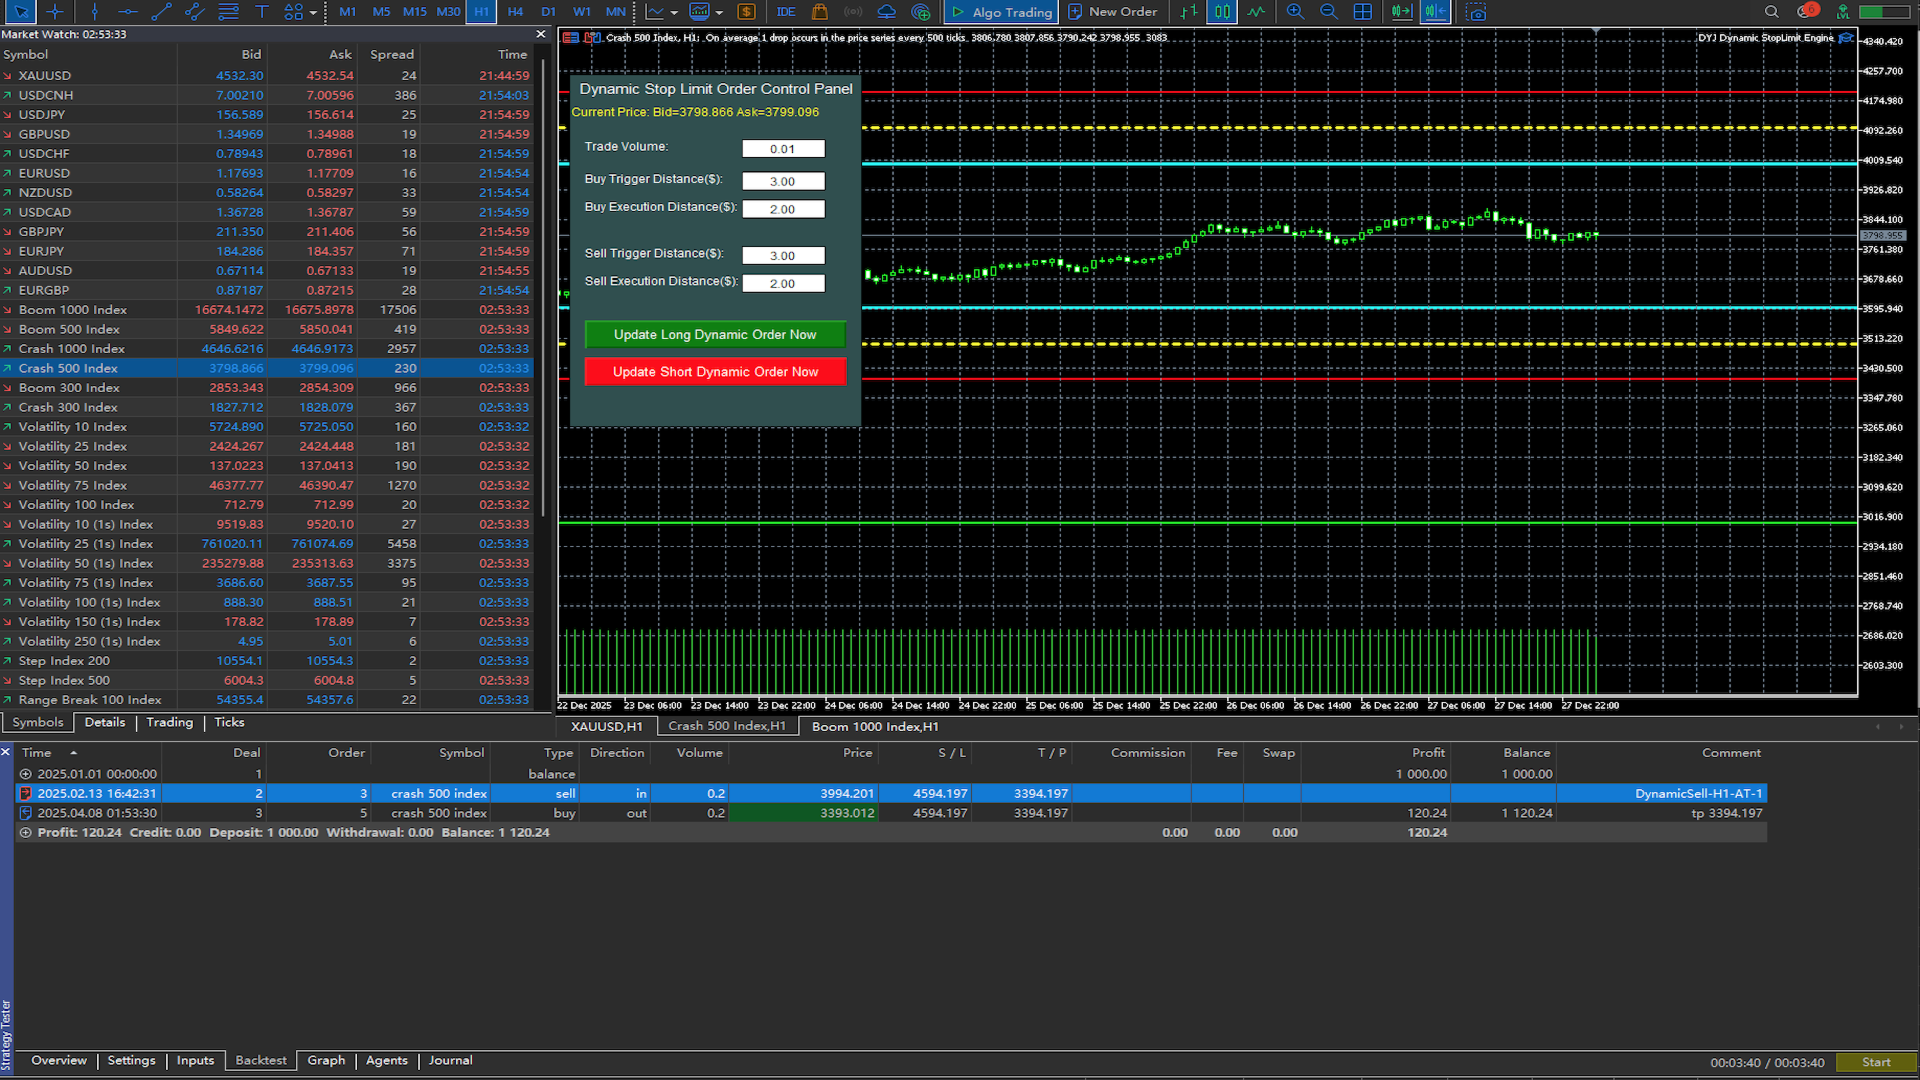
Task: Click Update Long Dynamic Order Now button
Action: coord(715,335)
